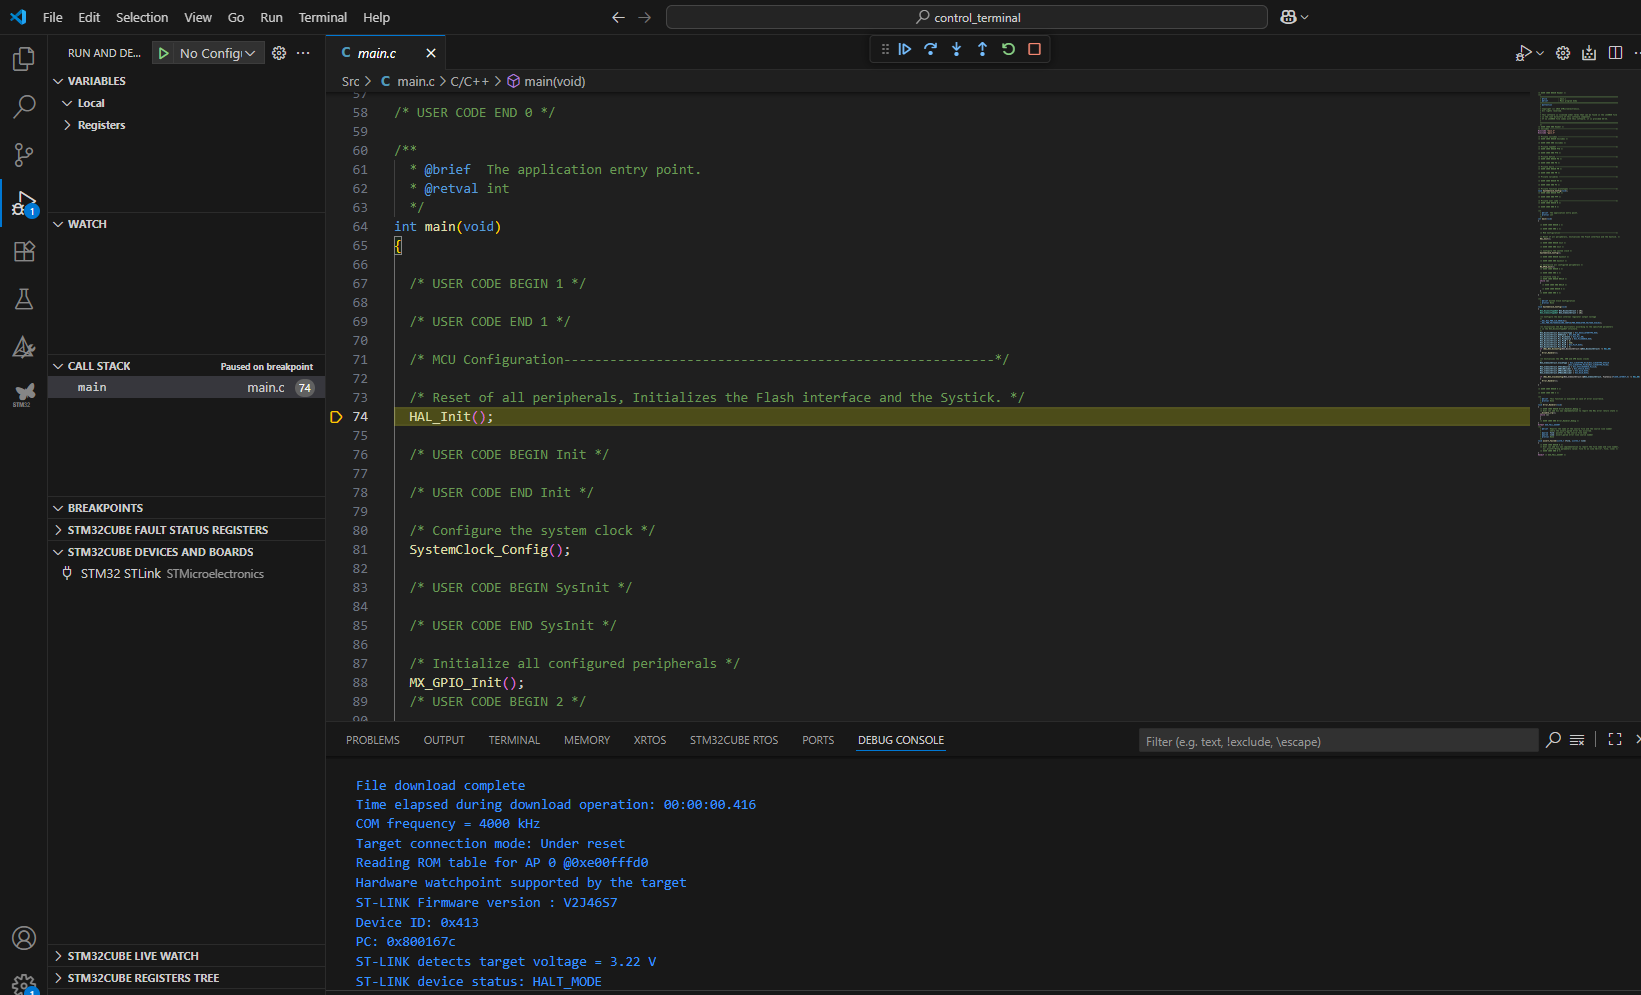
Task: Click the Src breadcrumb segment
Action: (x=350, y=81)
